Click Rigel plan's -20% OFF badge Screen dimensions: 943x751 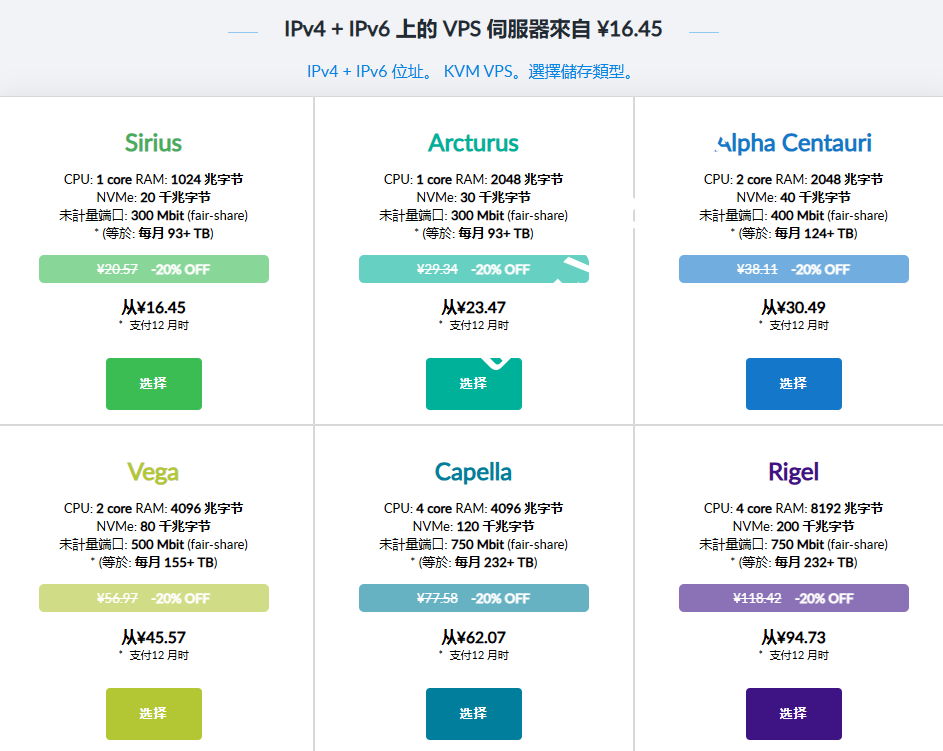pos(793,598)
